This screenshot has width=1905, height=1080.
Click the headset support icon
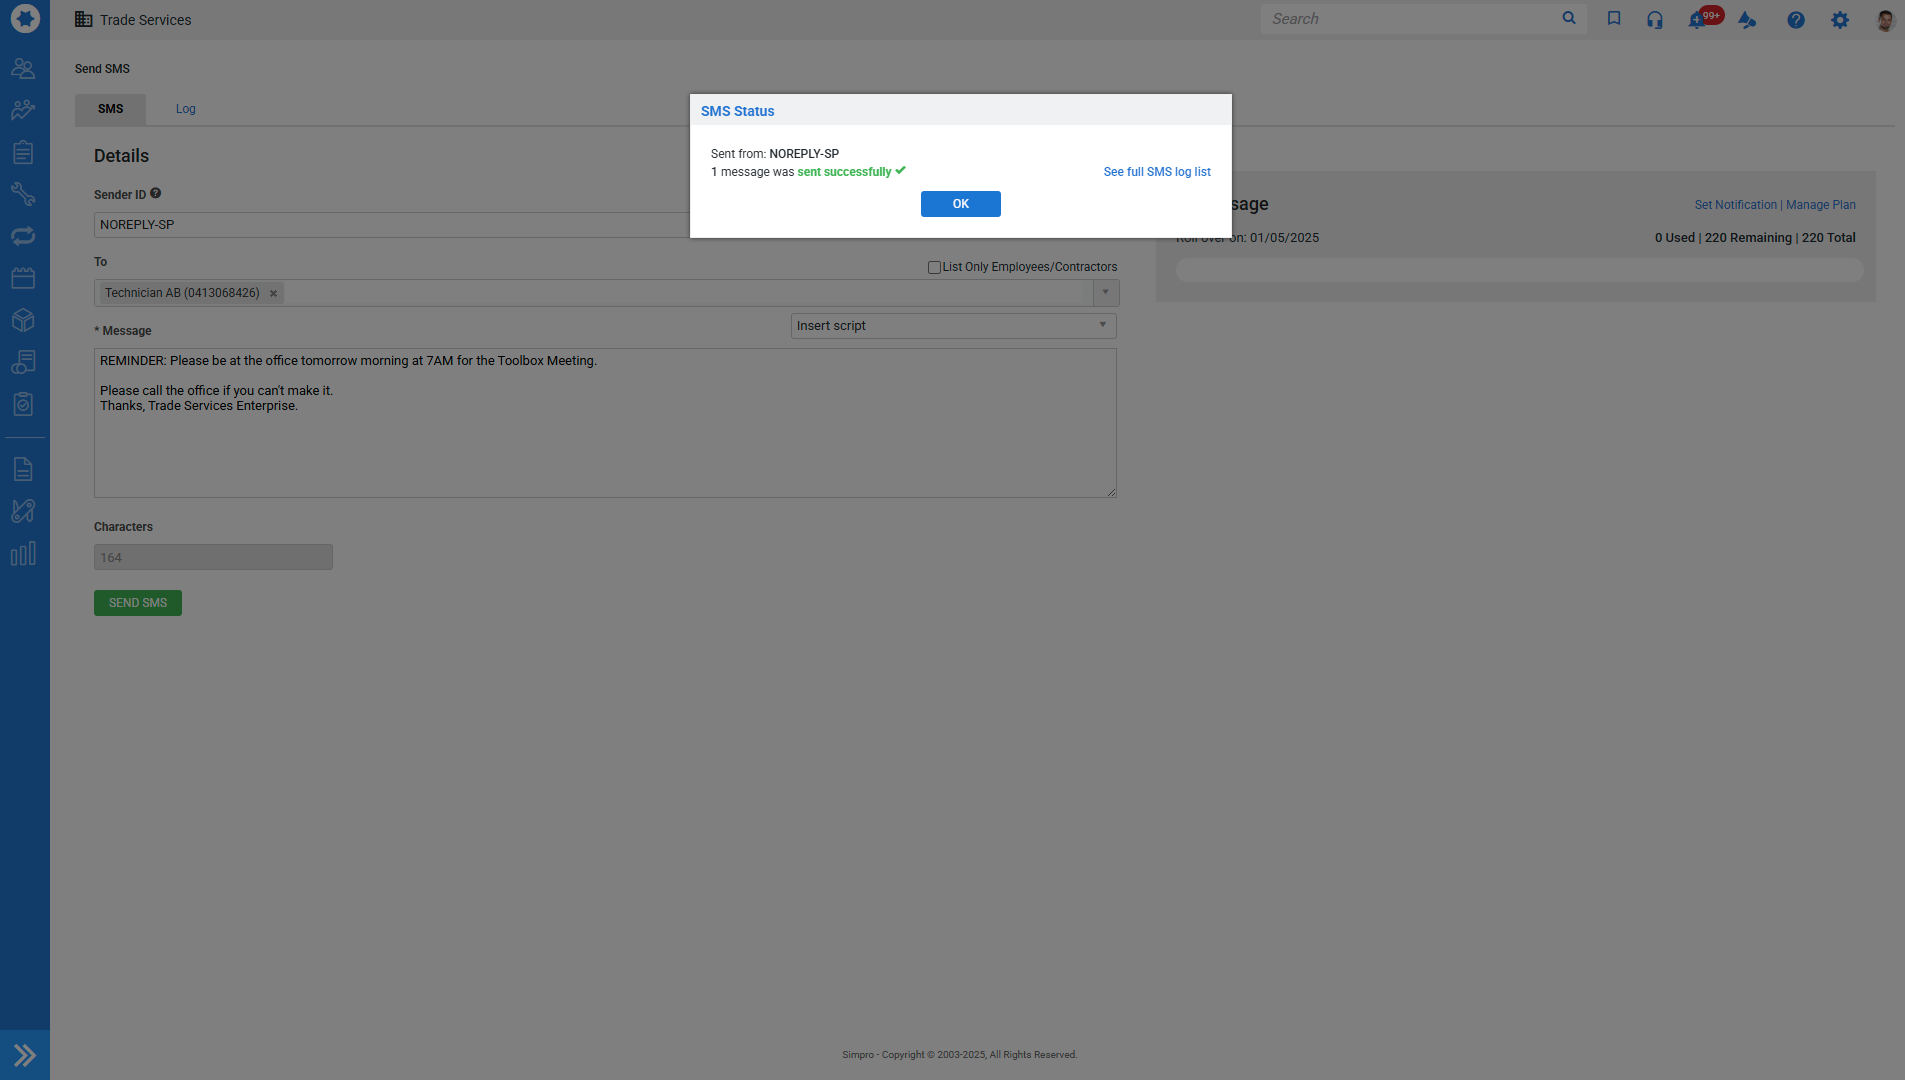click(1655, 20)
